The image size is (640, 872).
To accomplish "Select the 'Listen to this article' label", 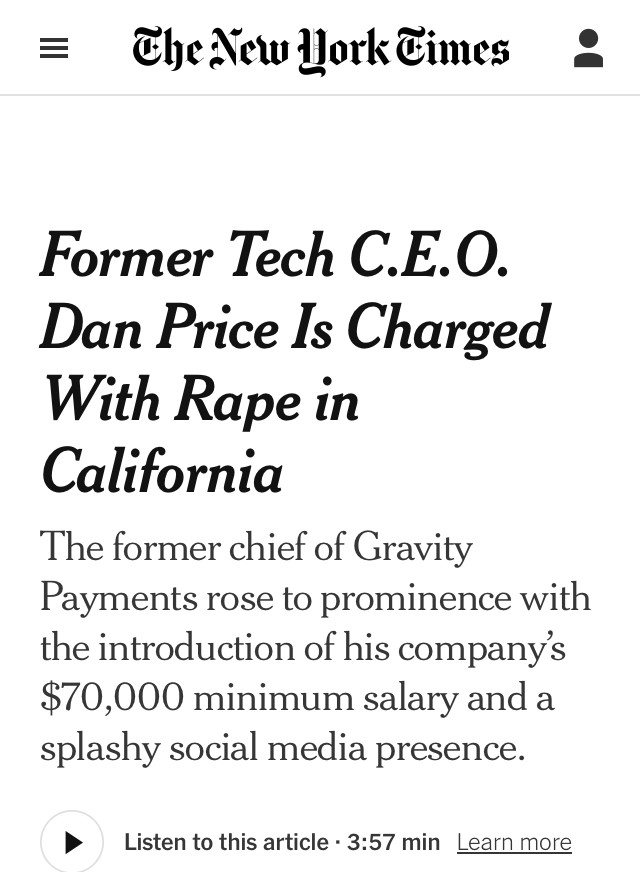I will [226, 842].
